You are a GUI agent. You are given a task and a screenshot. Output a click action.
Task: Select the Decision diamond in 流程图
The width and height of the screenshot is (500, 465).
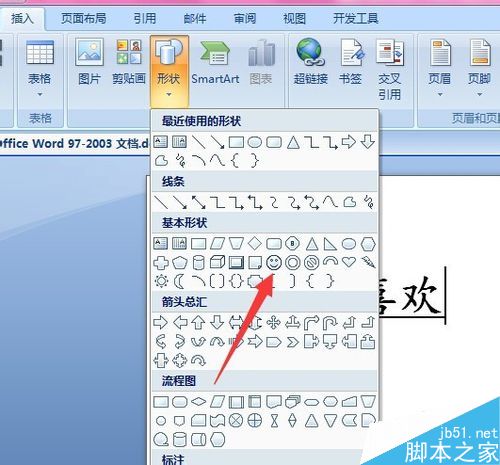(x=199, y=402)
